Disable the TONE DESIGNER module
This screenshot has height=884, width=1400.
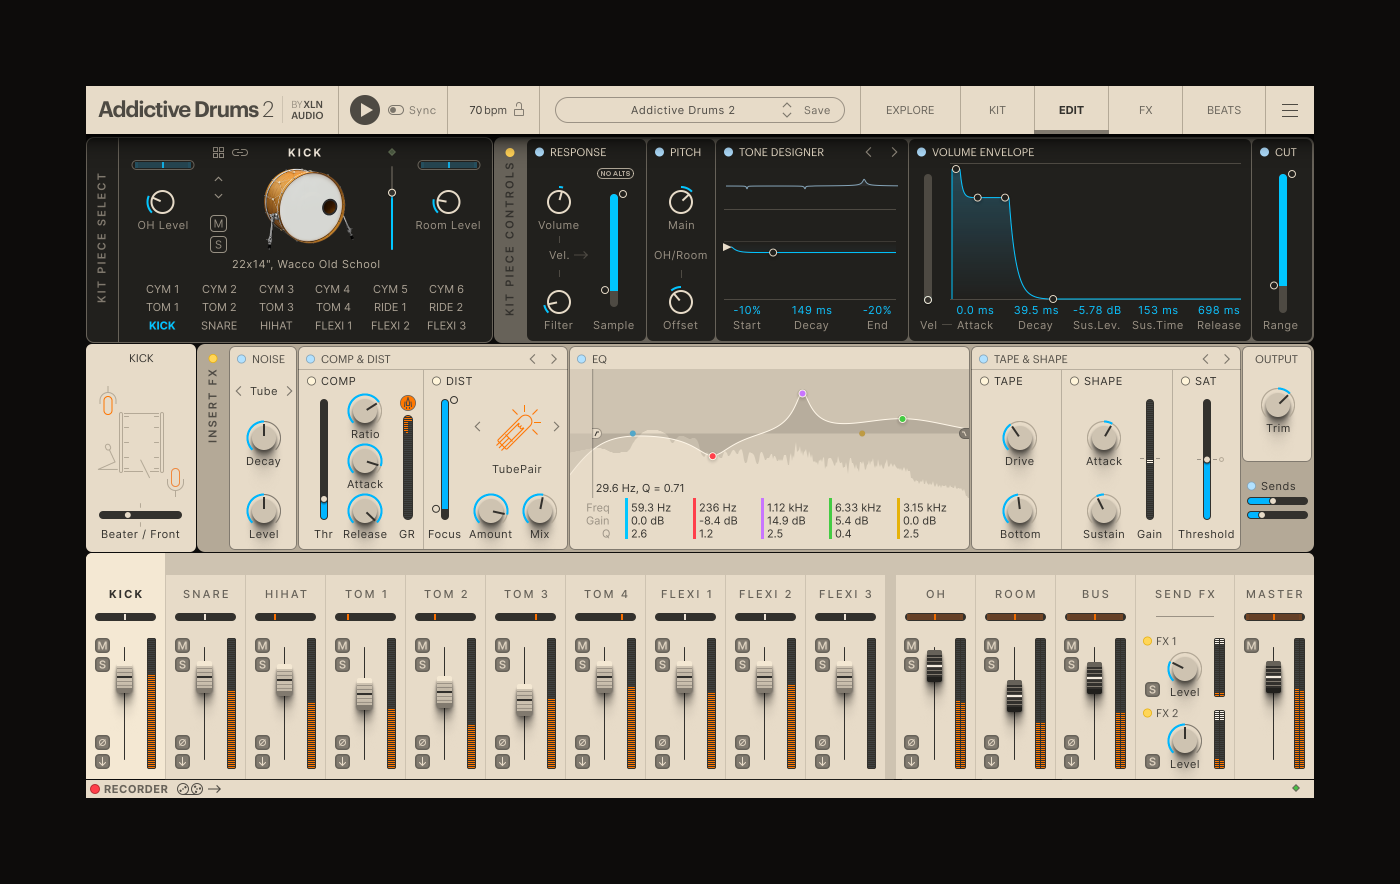point(729,152)
